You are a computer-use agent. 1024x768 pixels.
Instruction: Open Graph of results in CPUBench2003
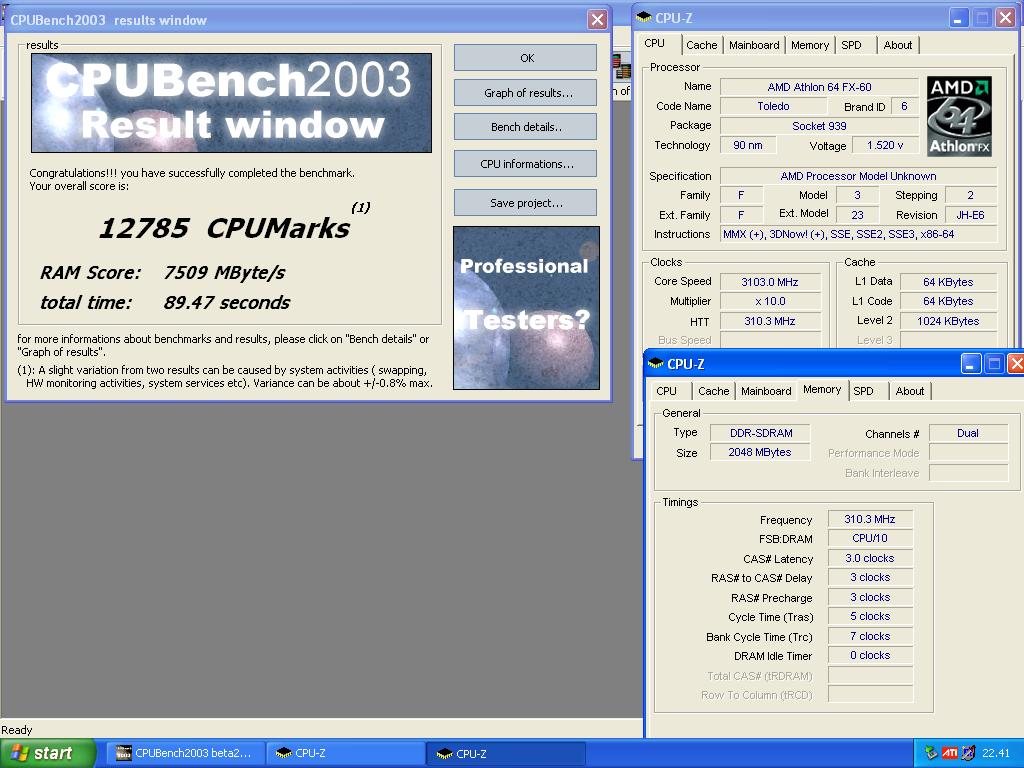[526, 93]
